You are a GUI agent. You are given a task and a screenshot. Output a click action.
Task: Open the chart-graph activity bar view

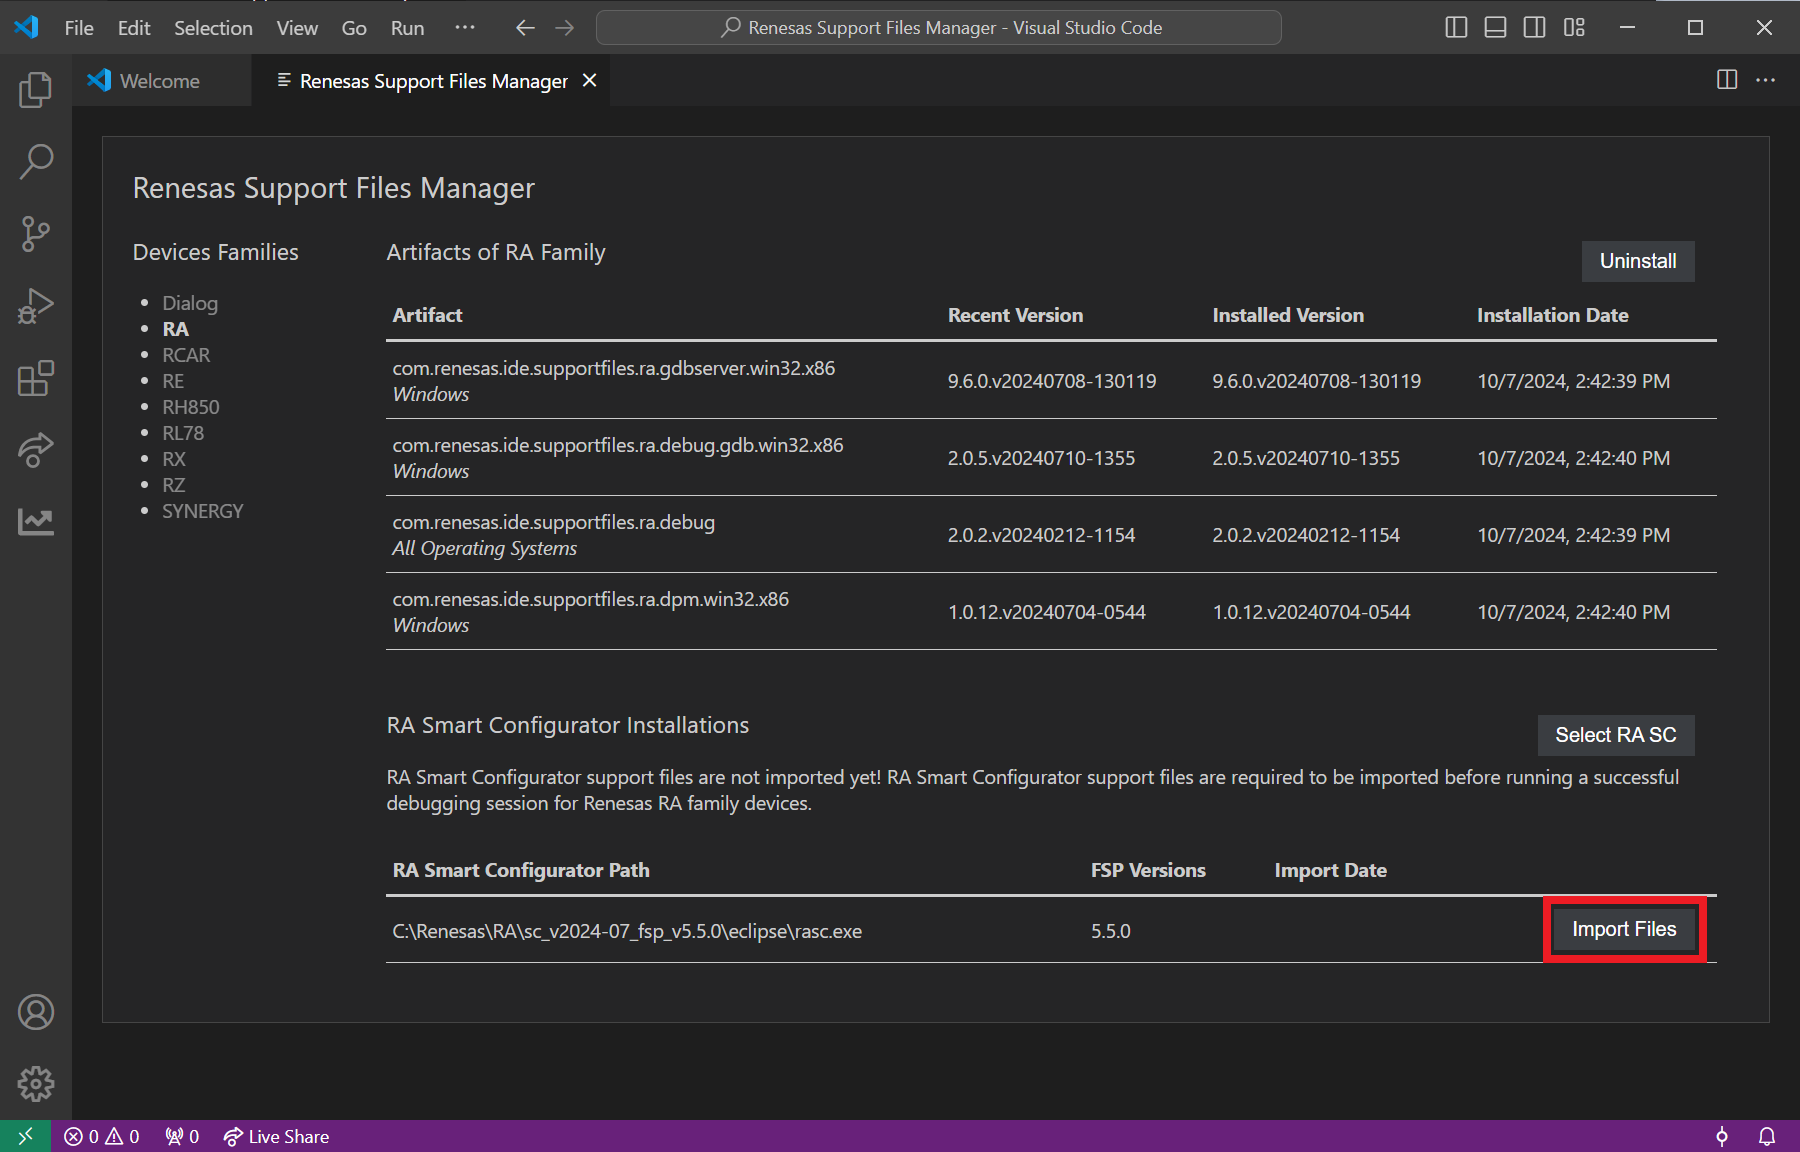coord(36,521)
